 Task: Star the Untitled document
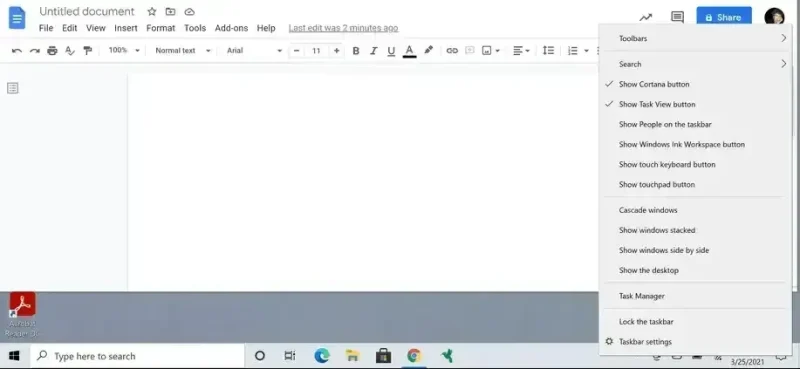point(152,12)
